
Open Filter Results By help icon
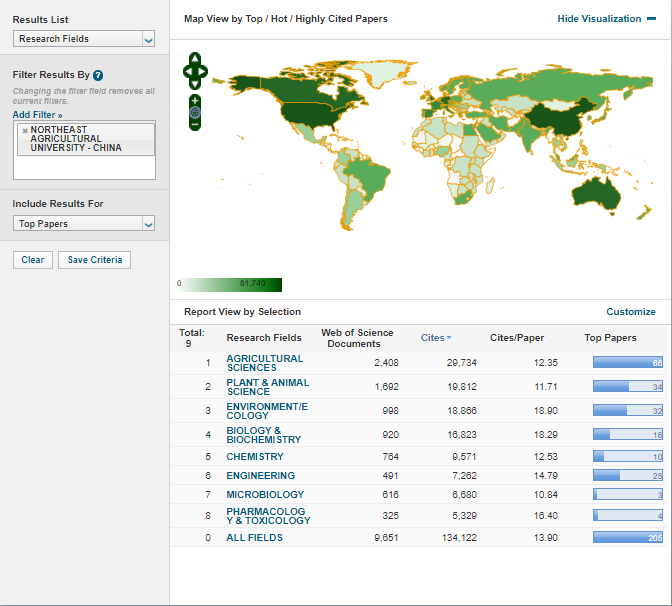point(98,76)
